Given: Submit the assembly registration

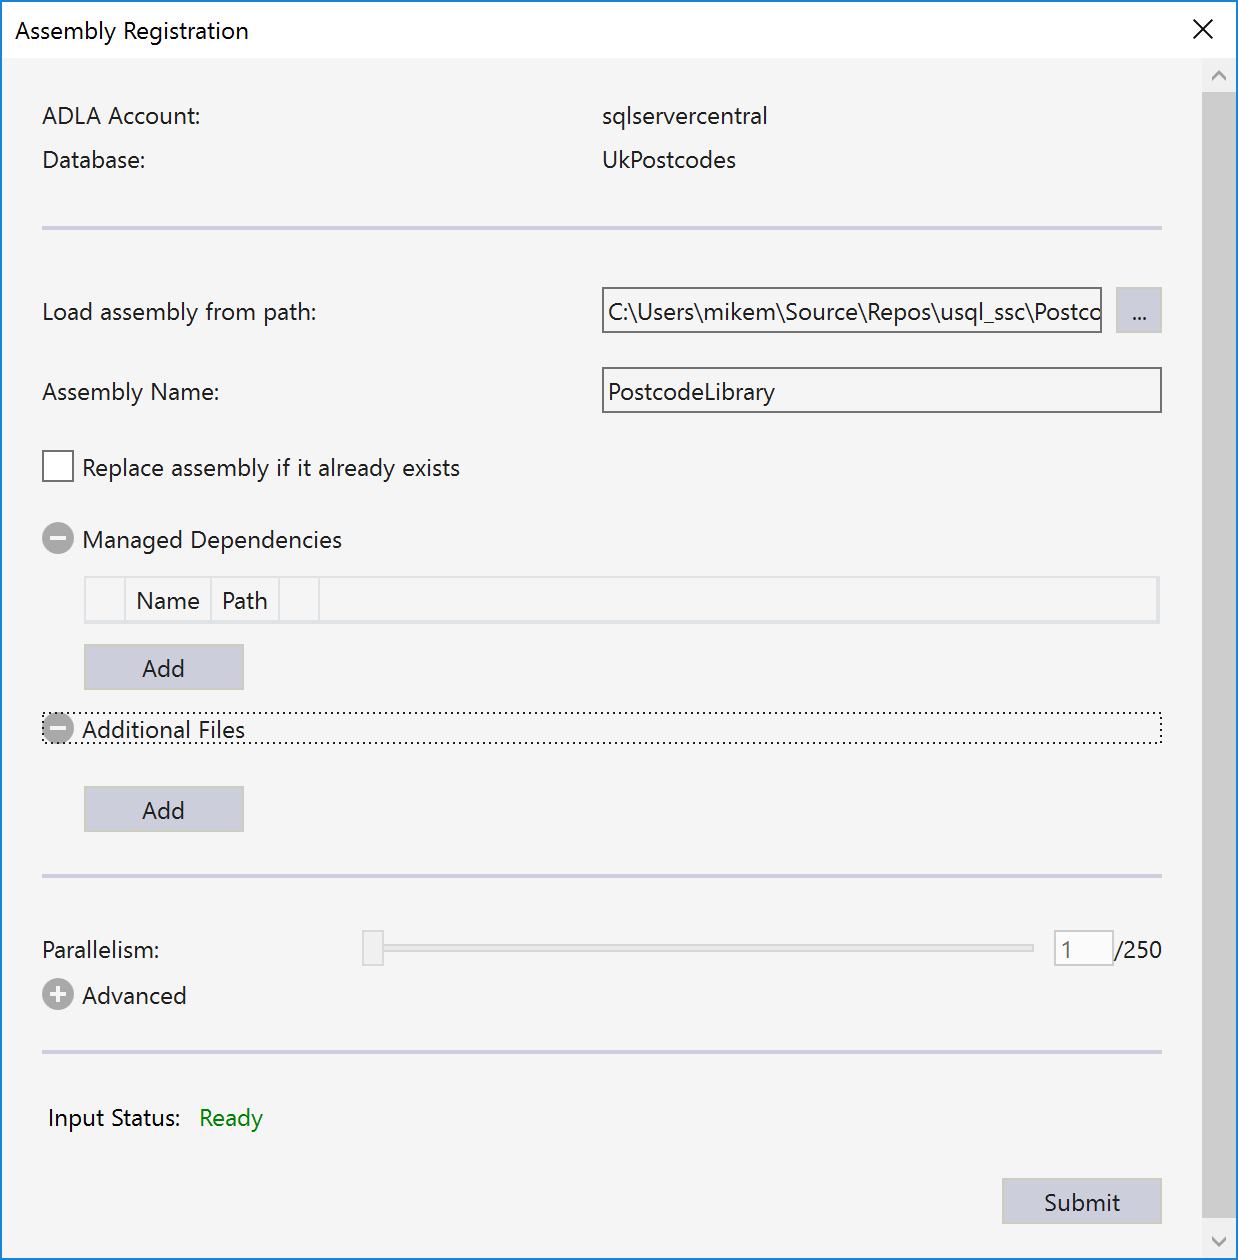Looking at the screenshot, I should (1081, 1201).
